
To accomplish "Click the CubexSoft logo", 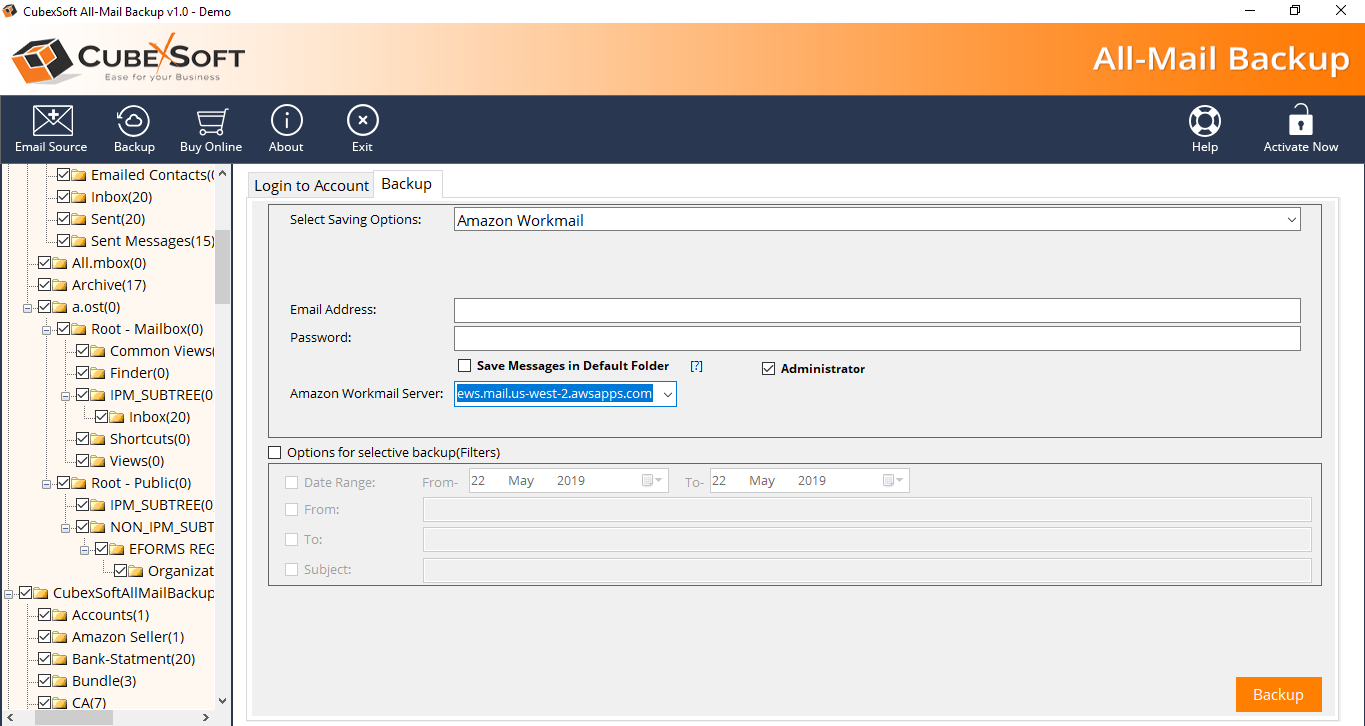I will click(128, 59).
